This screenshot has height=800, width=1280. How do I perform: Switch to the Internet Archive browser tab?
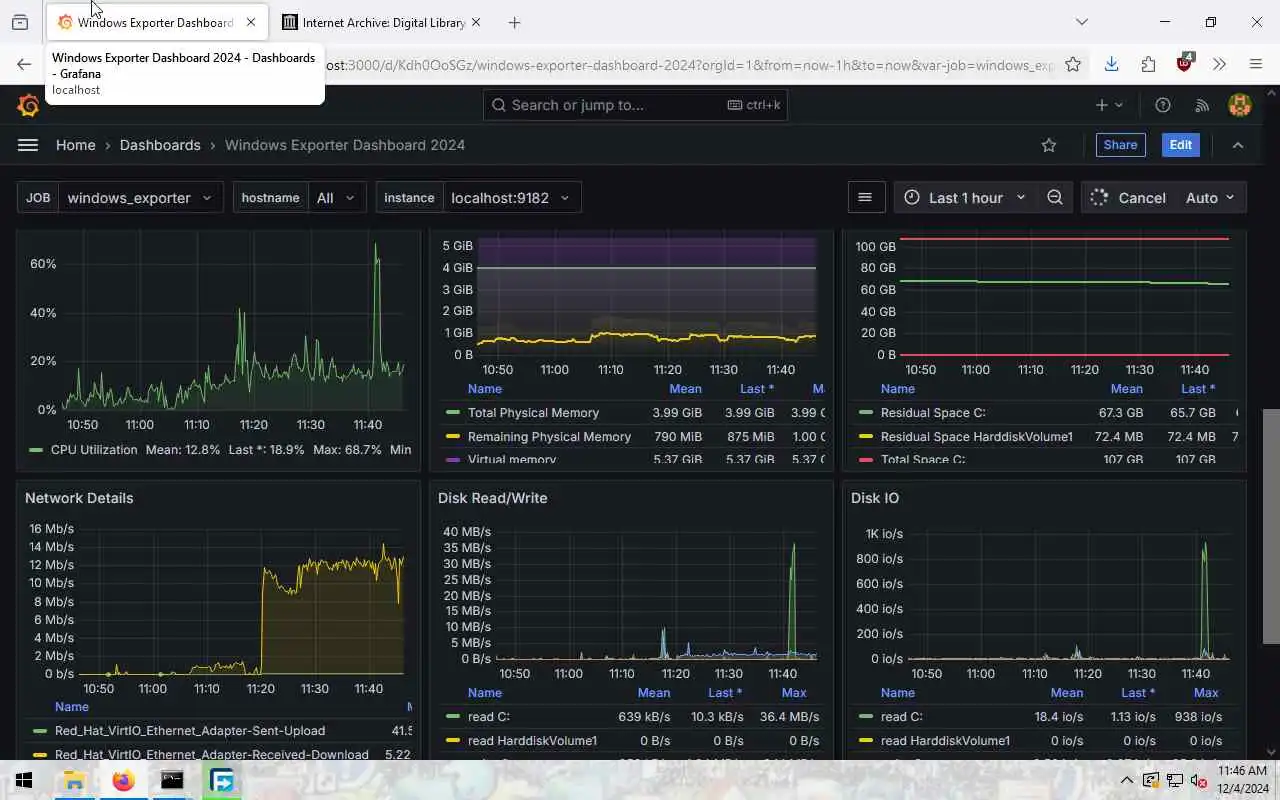pos(381,22)
